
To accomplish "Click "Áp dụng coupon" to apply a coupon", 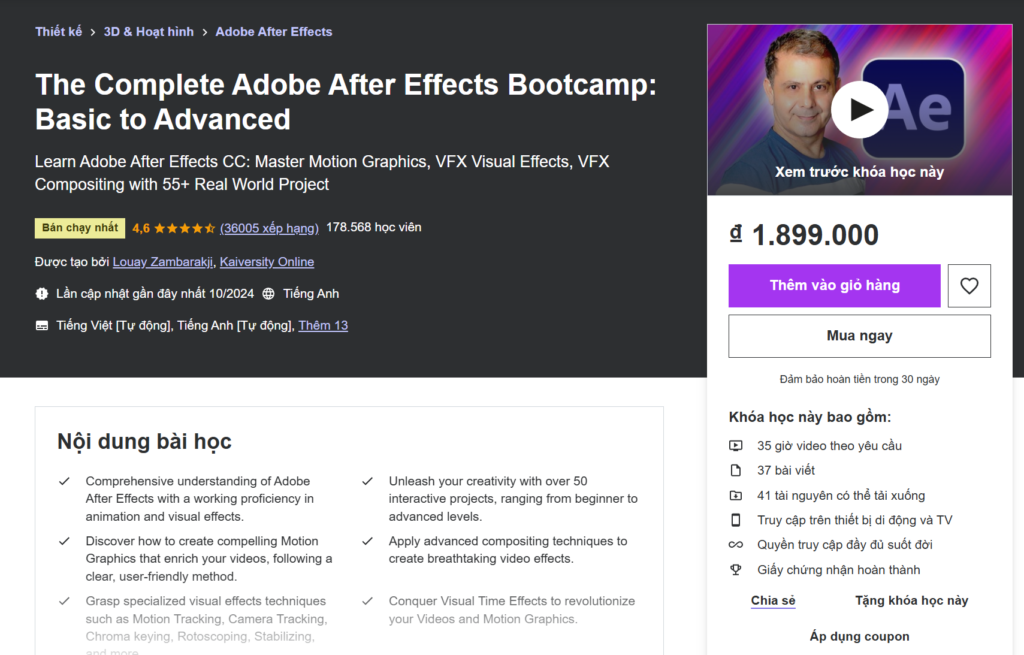I will tap(858, 636).
